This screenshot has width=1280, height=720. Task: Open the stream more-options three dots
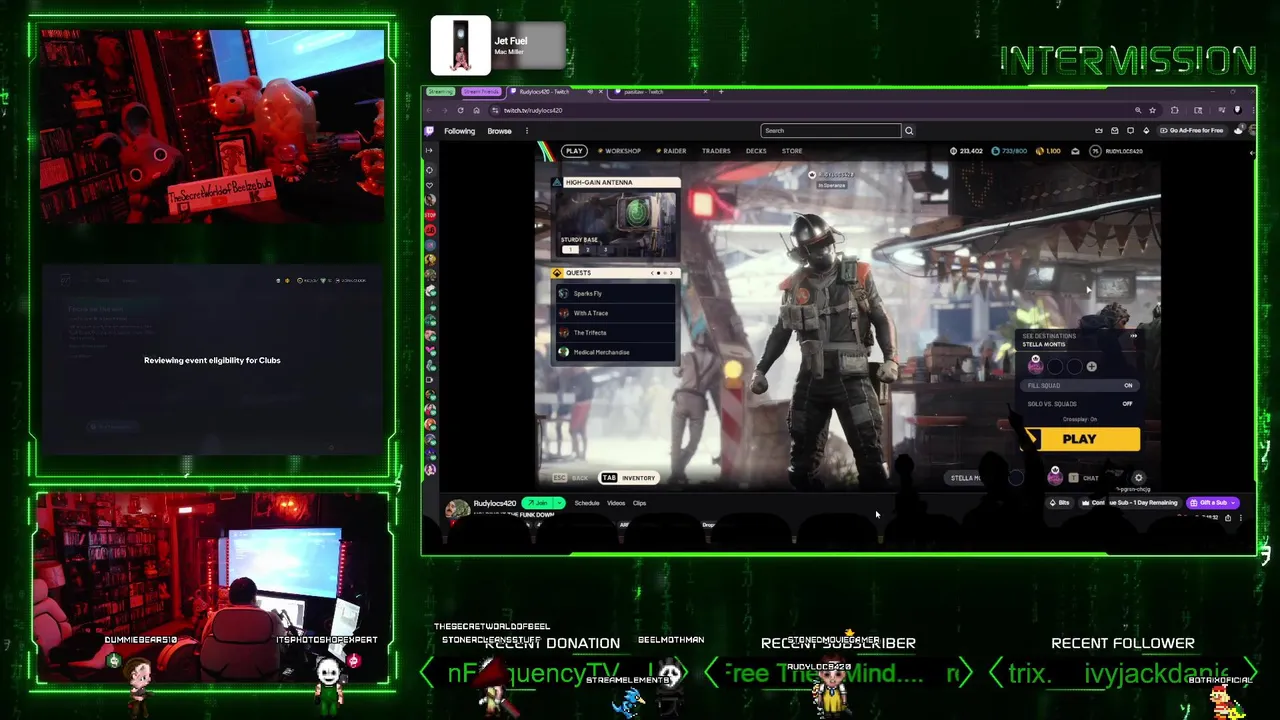[x=1241, y=518]
